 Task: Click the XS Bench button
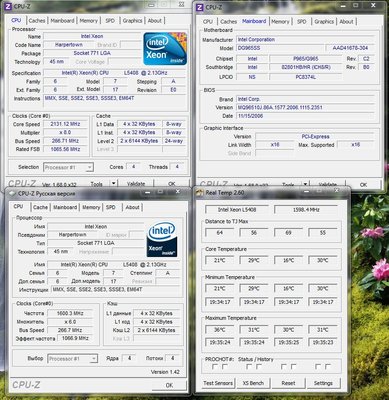click(253, 383)
